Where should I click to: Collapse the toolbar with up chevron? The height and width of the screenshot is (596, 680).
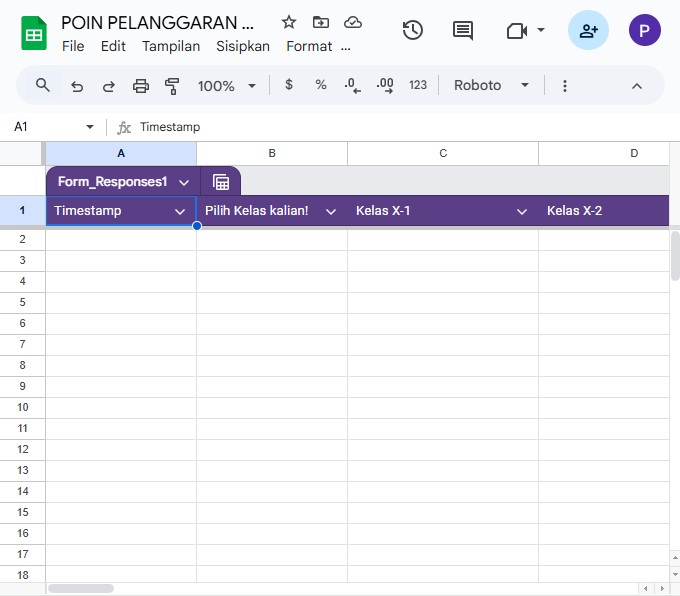pyautogui.click(x=637, y=86)
